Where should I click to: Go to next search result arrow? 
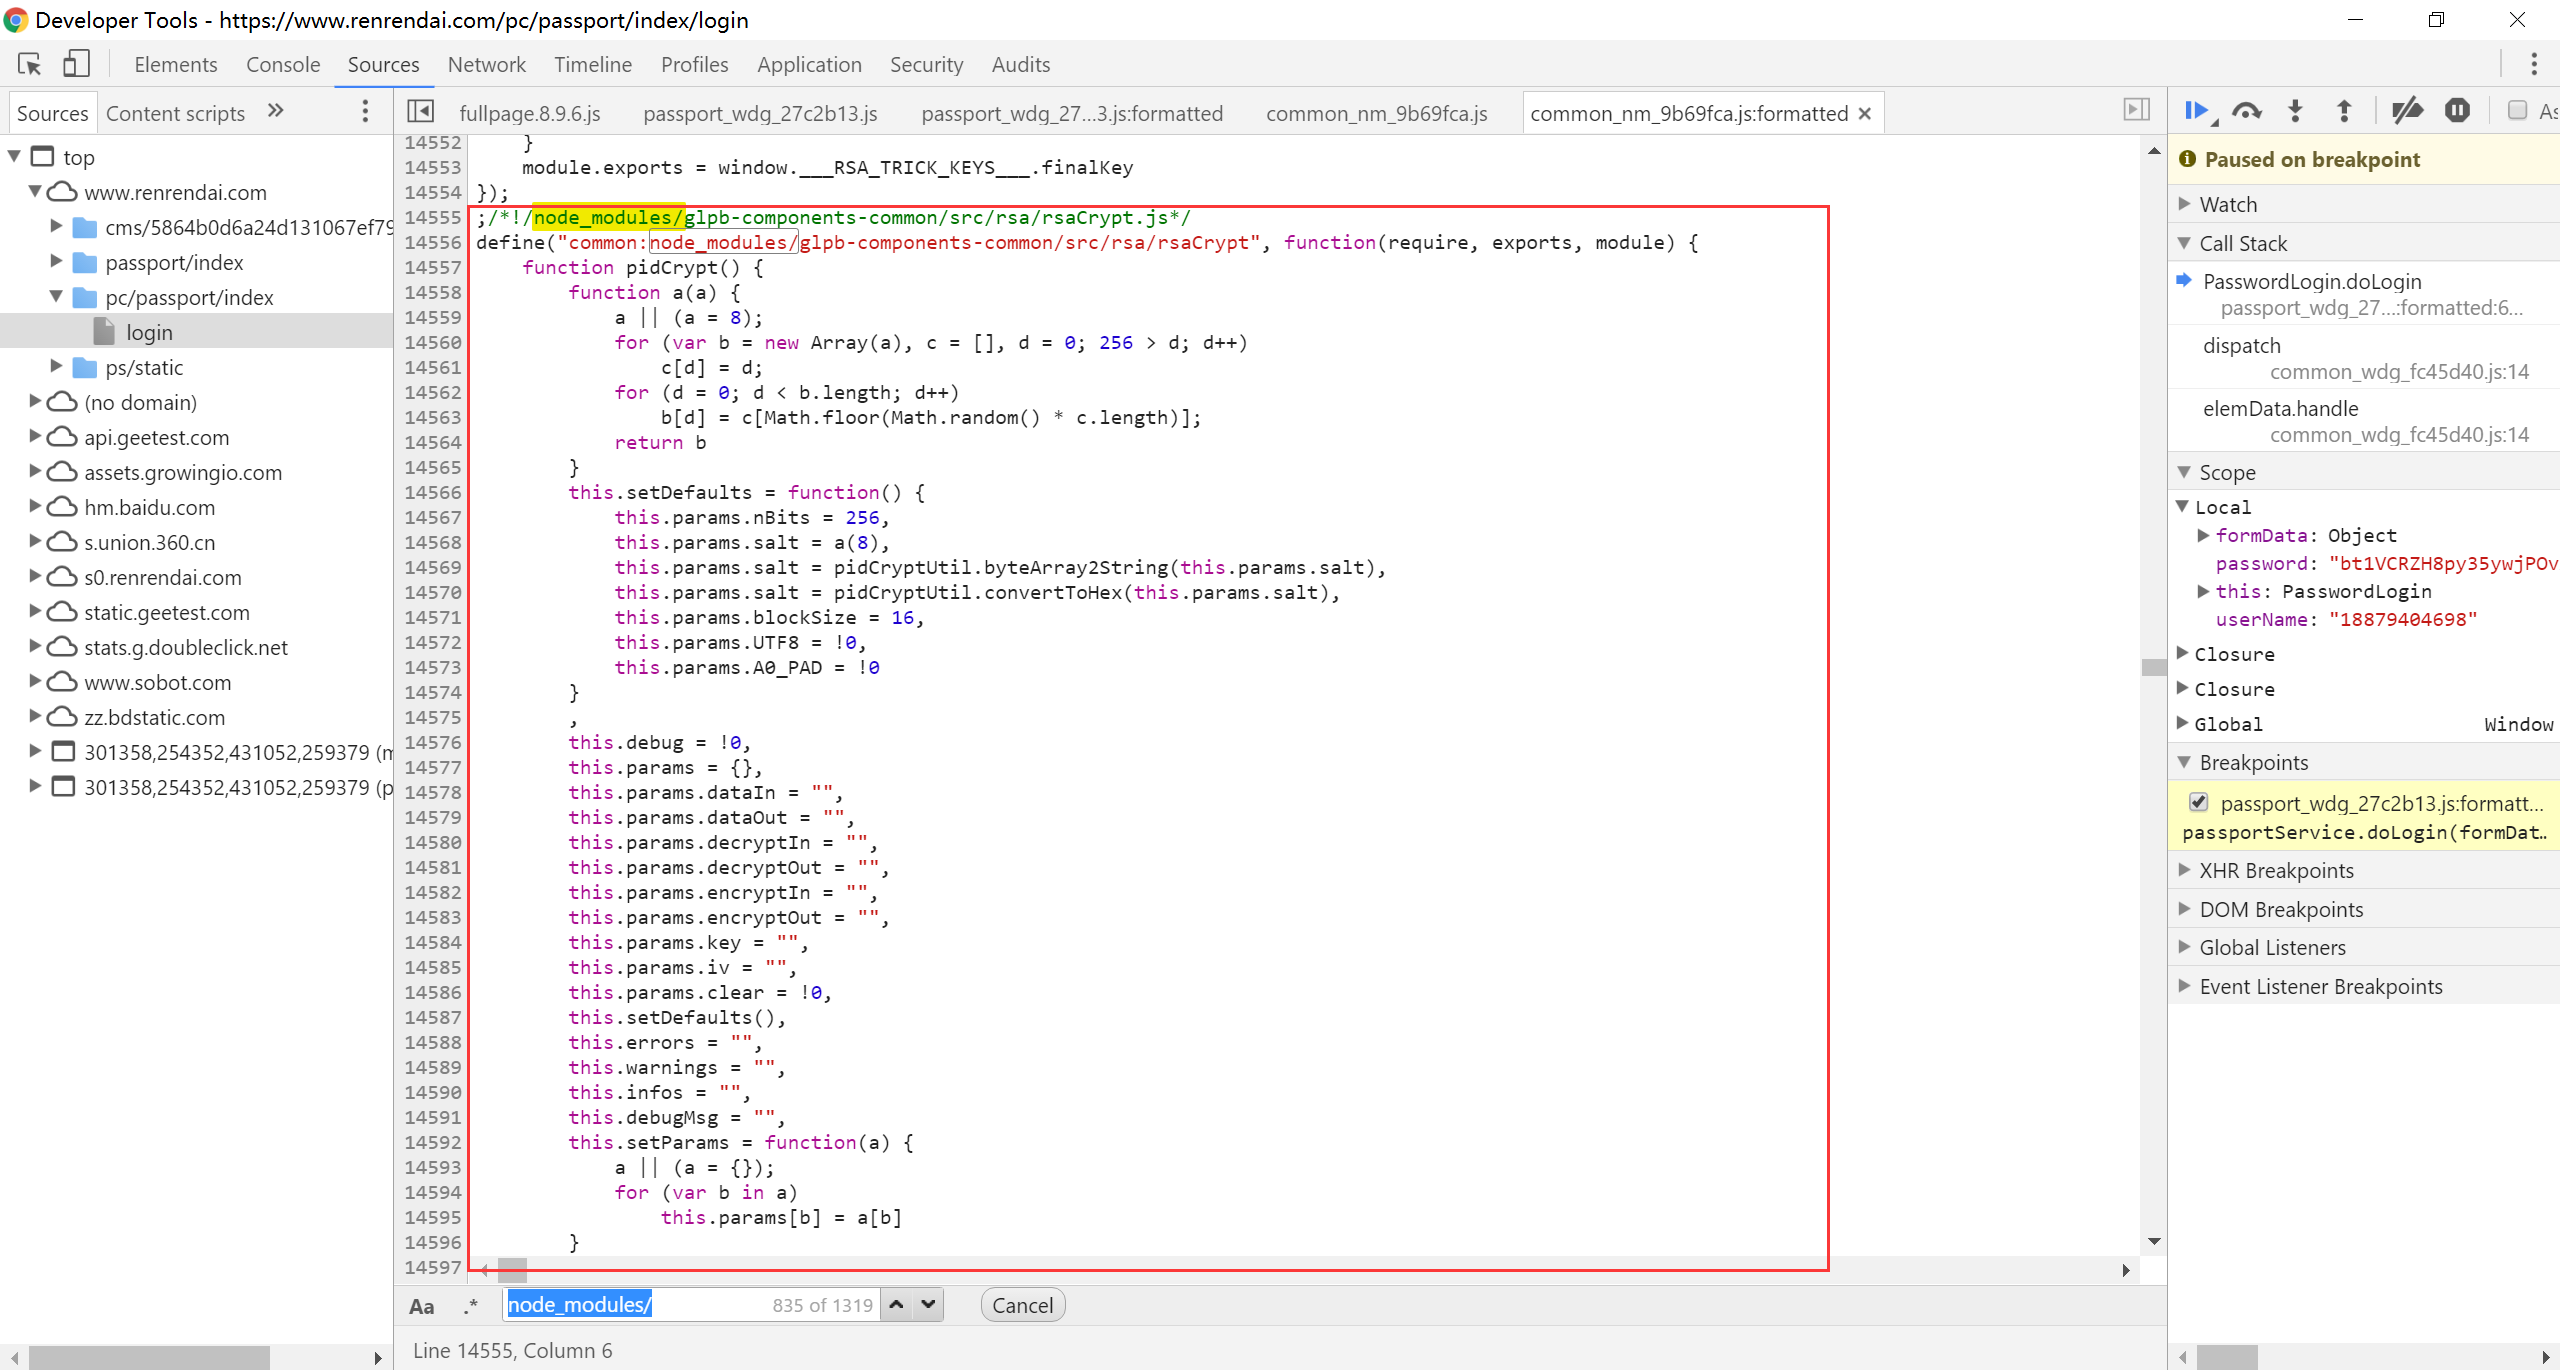929,1304
